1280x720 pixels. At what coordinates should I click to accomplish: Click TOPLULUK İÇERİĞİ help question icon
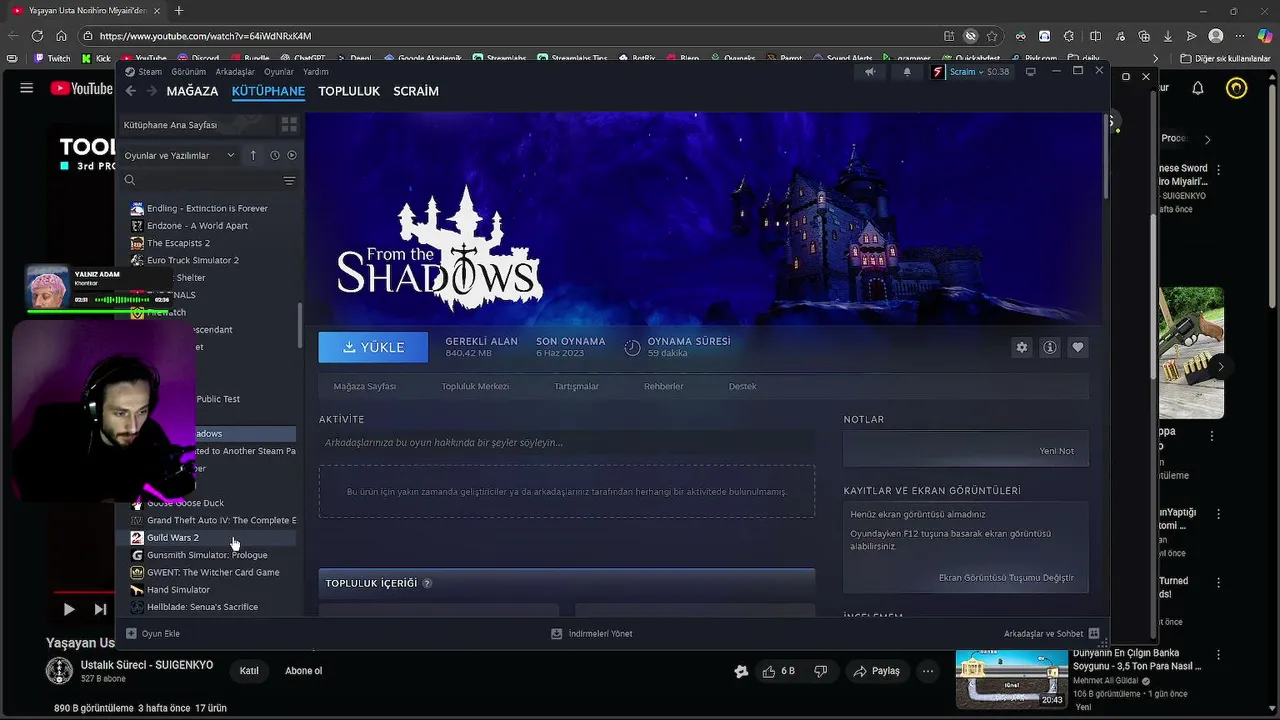click(427, 583)
